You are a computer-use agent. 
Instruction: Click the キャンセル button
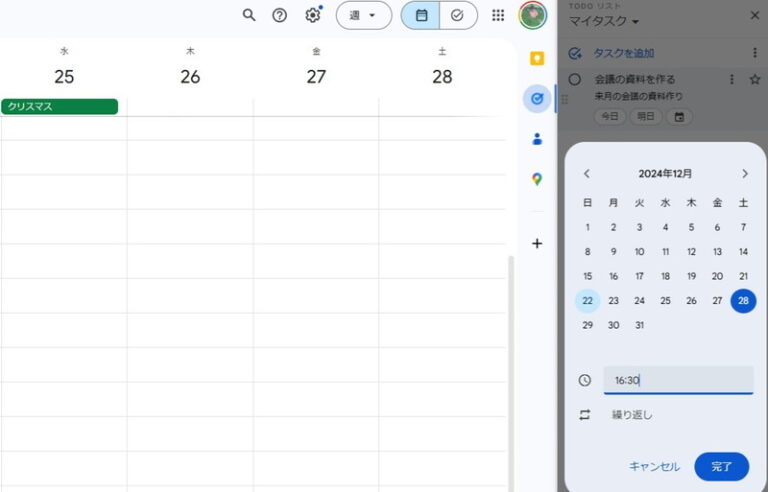[654, 466]
